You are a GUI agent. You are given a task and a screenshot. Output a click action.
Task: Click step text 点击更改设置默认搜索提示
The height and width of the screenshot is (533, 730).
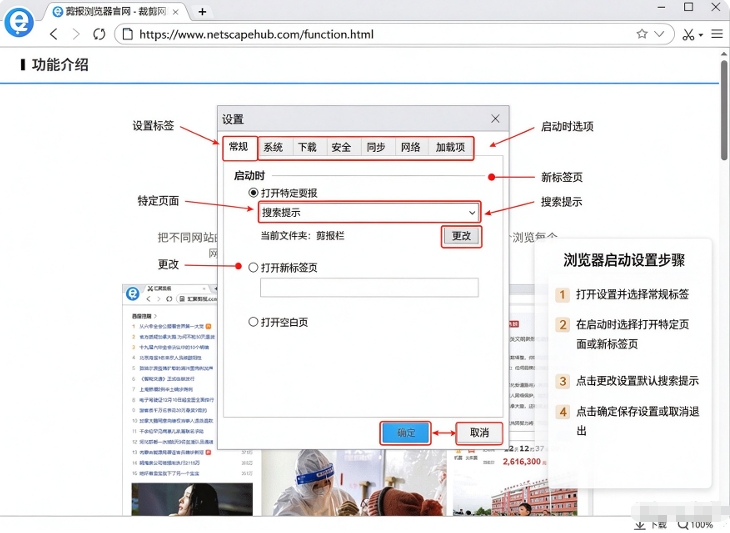(x=637, y=381)
